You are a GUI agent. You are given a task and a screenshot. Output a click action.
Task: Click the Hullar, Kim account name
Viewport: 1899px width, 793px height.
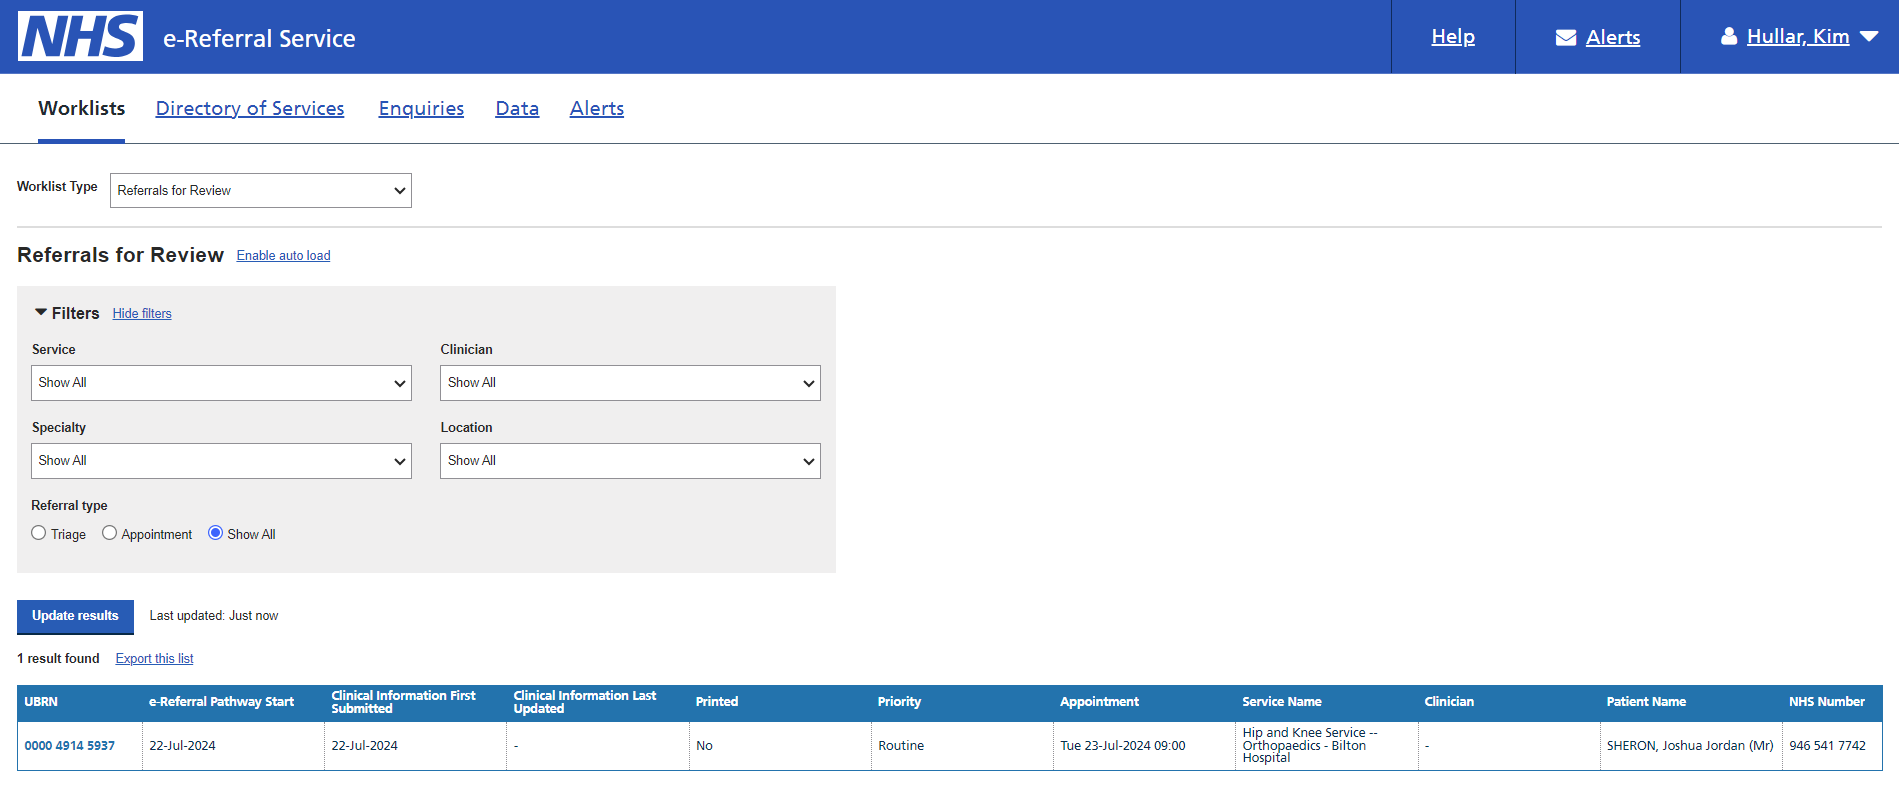click(x=1798, y=37)
